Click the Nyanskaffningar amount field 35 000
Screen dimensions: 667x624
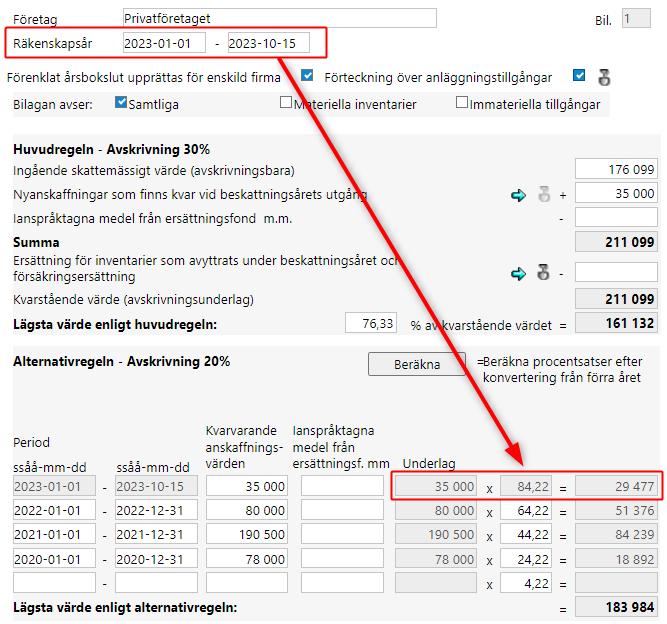pyautogui.click(x=616, y=194)
